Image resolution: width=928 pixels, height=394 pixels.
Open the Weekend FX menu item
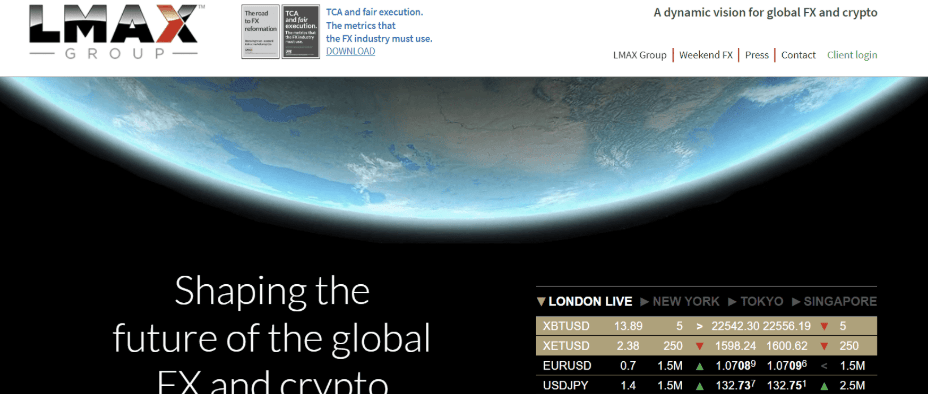[x=705, y=55]
